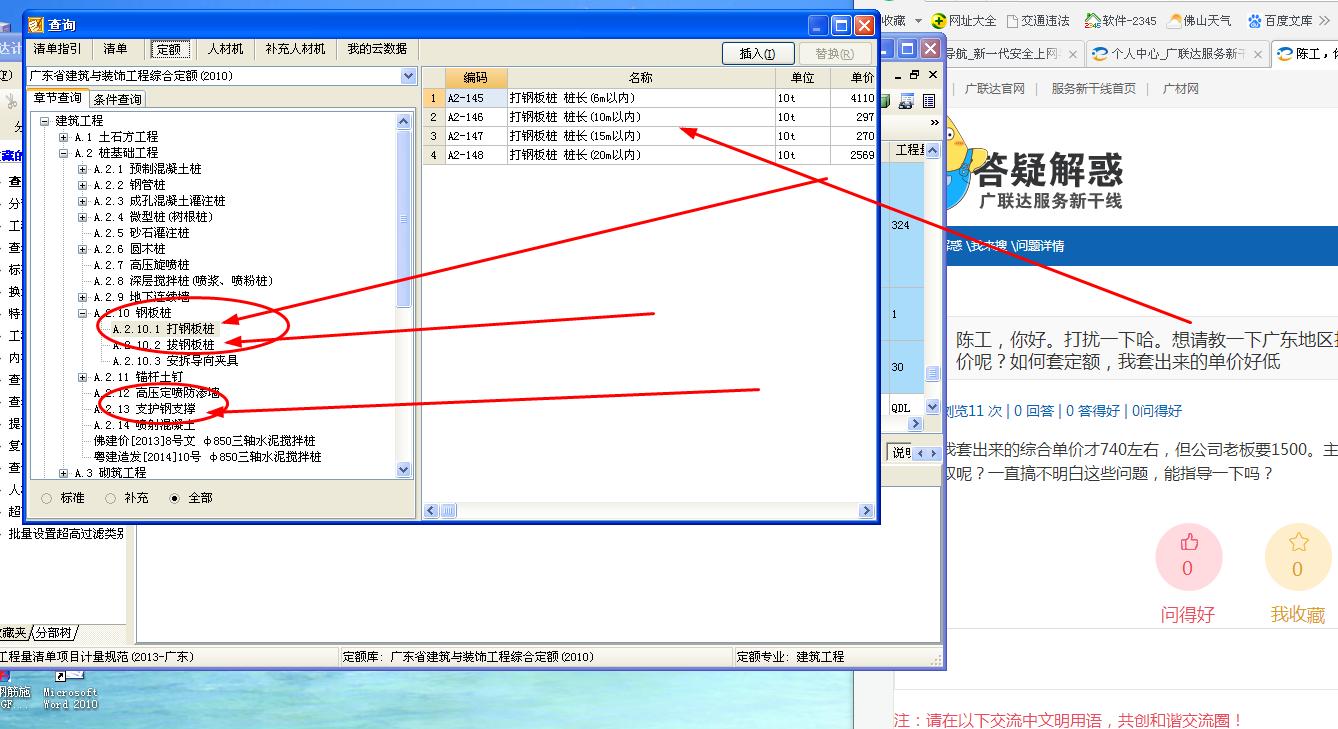Viewport: 1338px width, 729px height.
Task: Click the 批量设置超高过滤类别 item in sidebar
Action: [66, 534]
